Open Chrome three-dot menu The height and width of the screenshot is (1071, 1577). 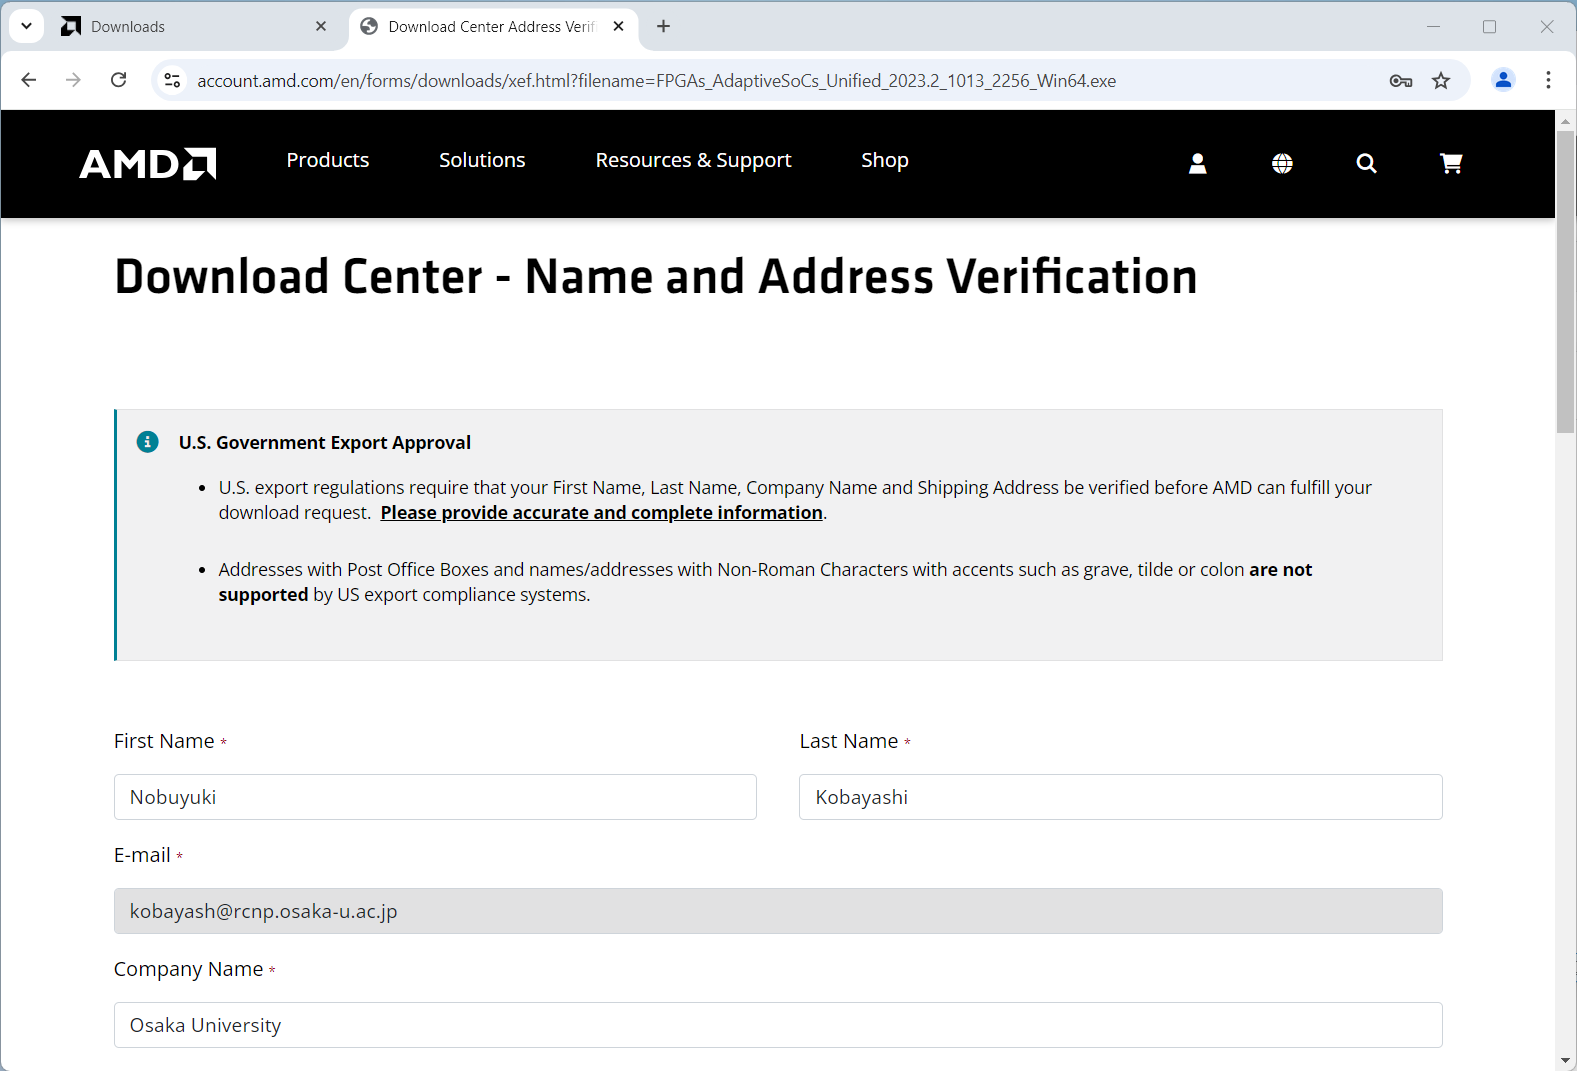coord(1548,80)
